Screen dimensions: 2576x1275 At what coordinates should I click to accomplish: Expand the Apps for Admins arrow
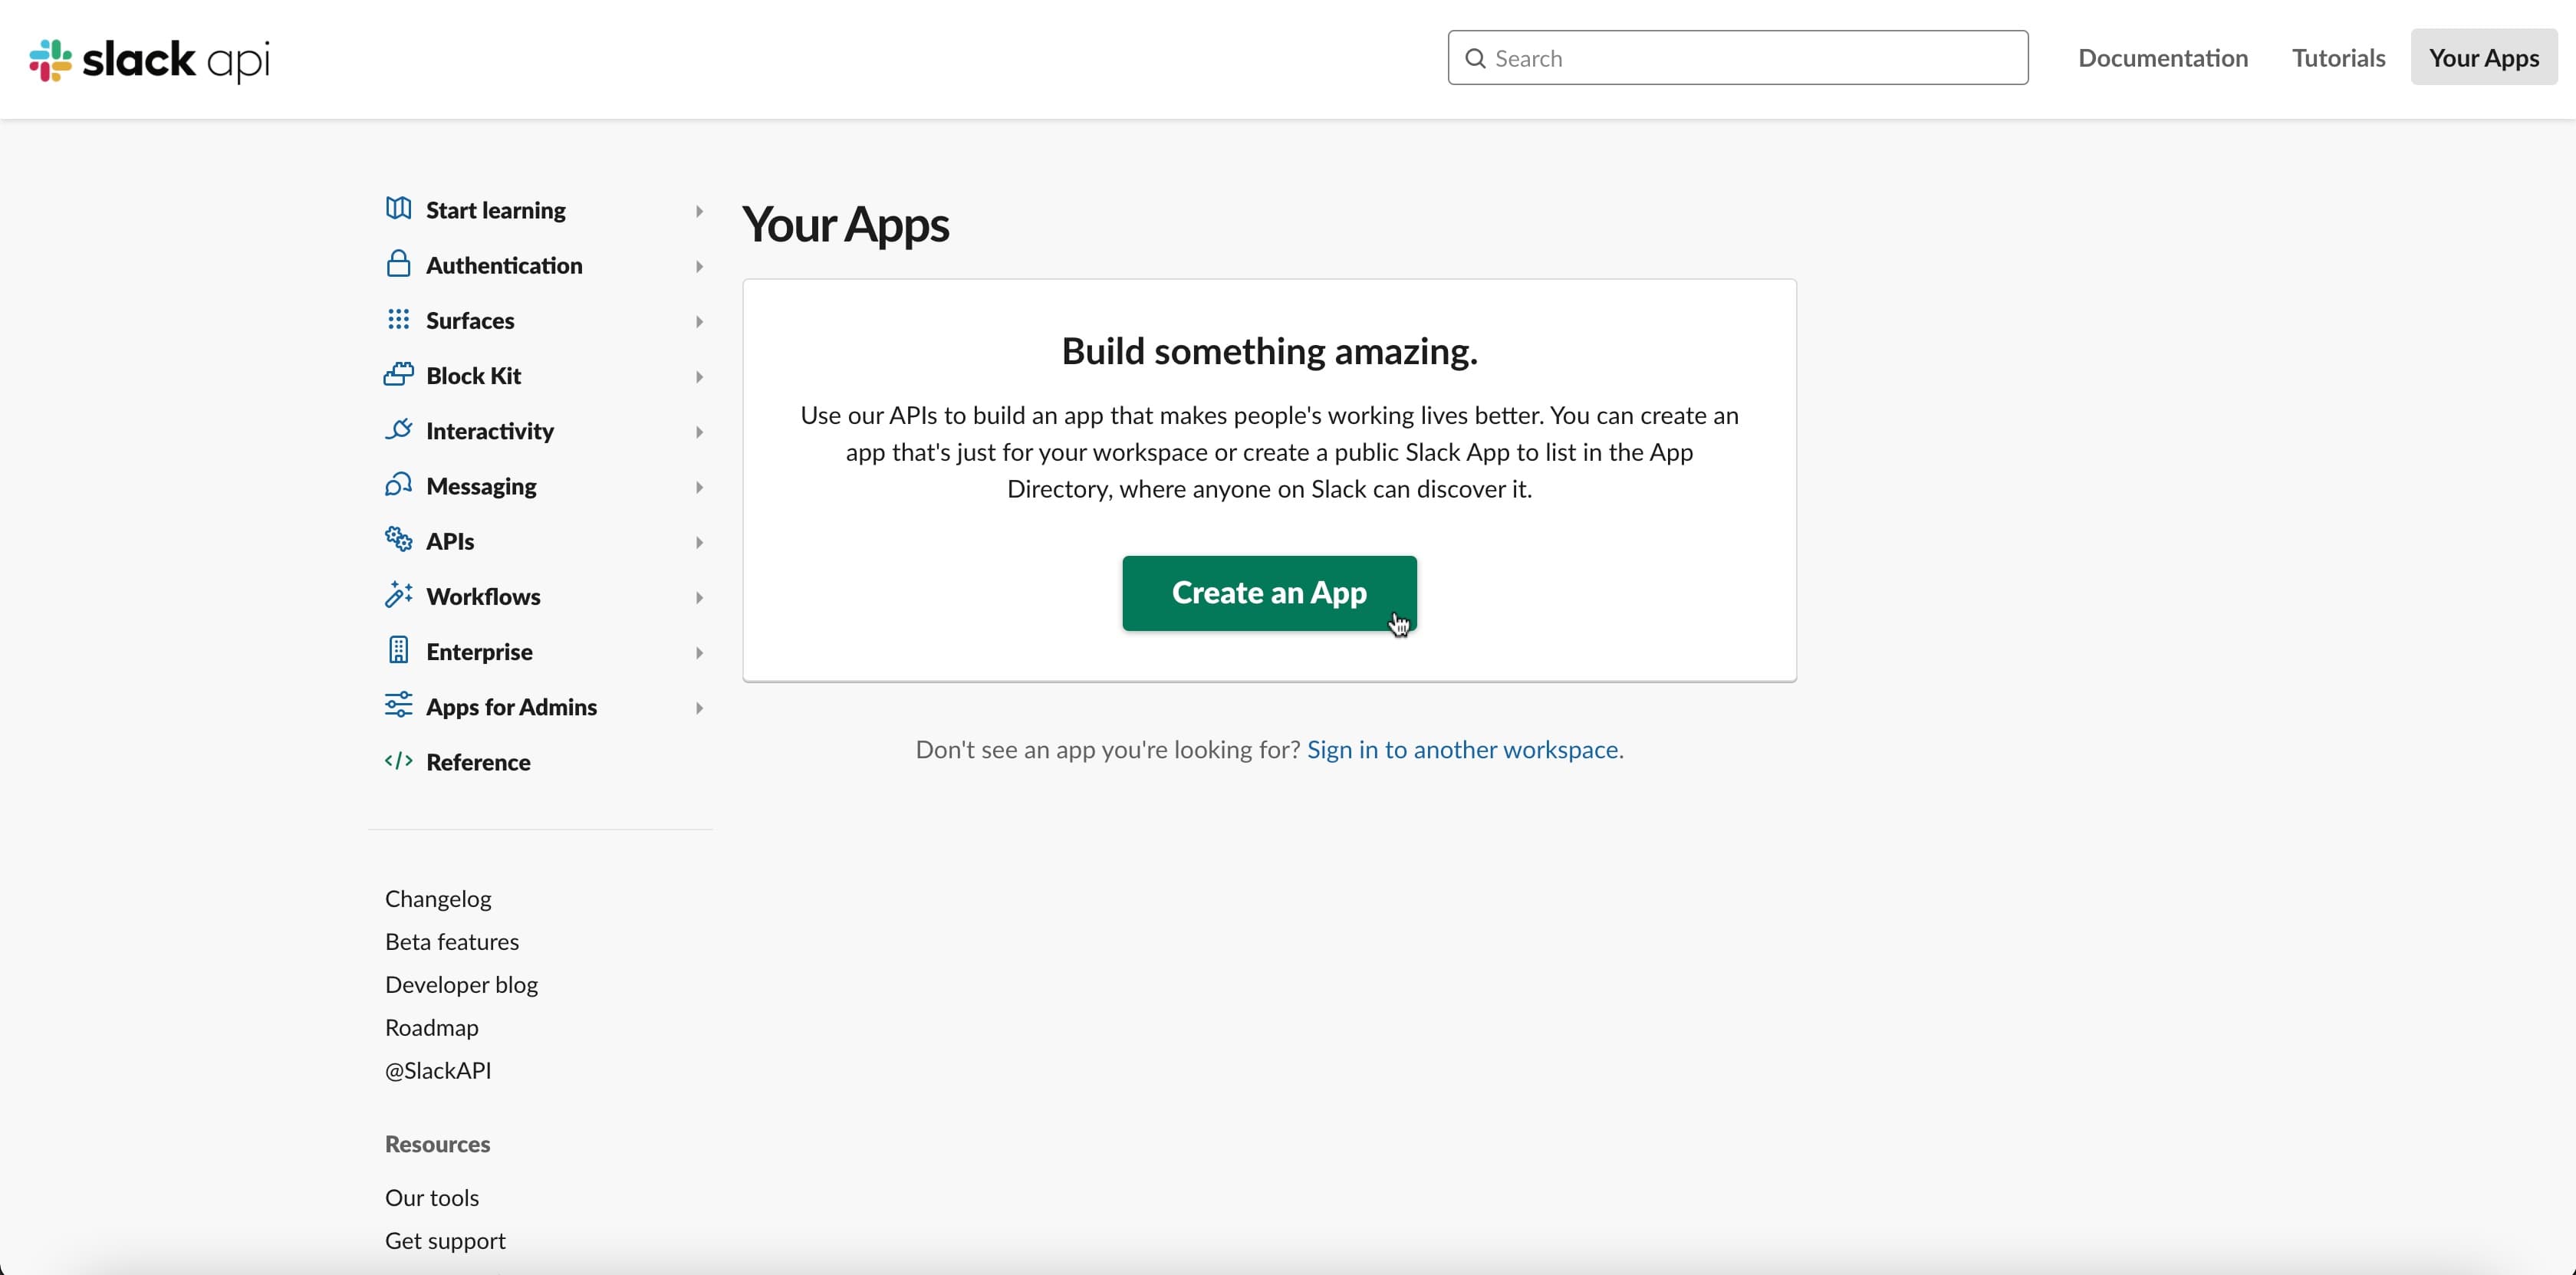(x=699, y=708)
